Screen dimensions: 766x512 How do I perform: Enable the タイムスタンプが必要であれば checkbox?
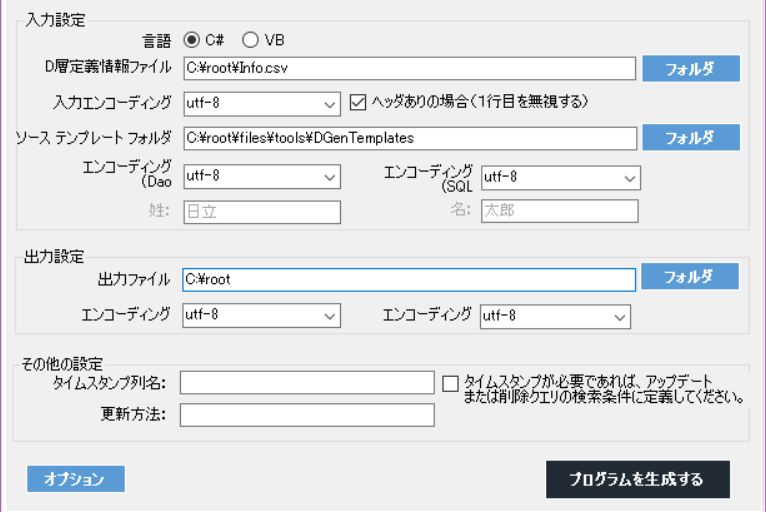450,383
